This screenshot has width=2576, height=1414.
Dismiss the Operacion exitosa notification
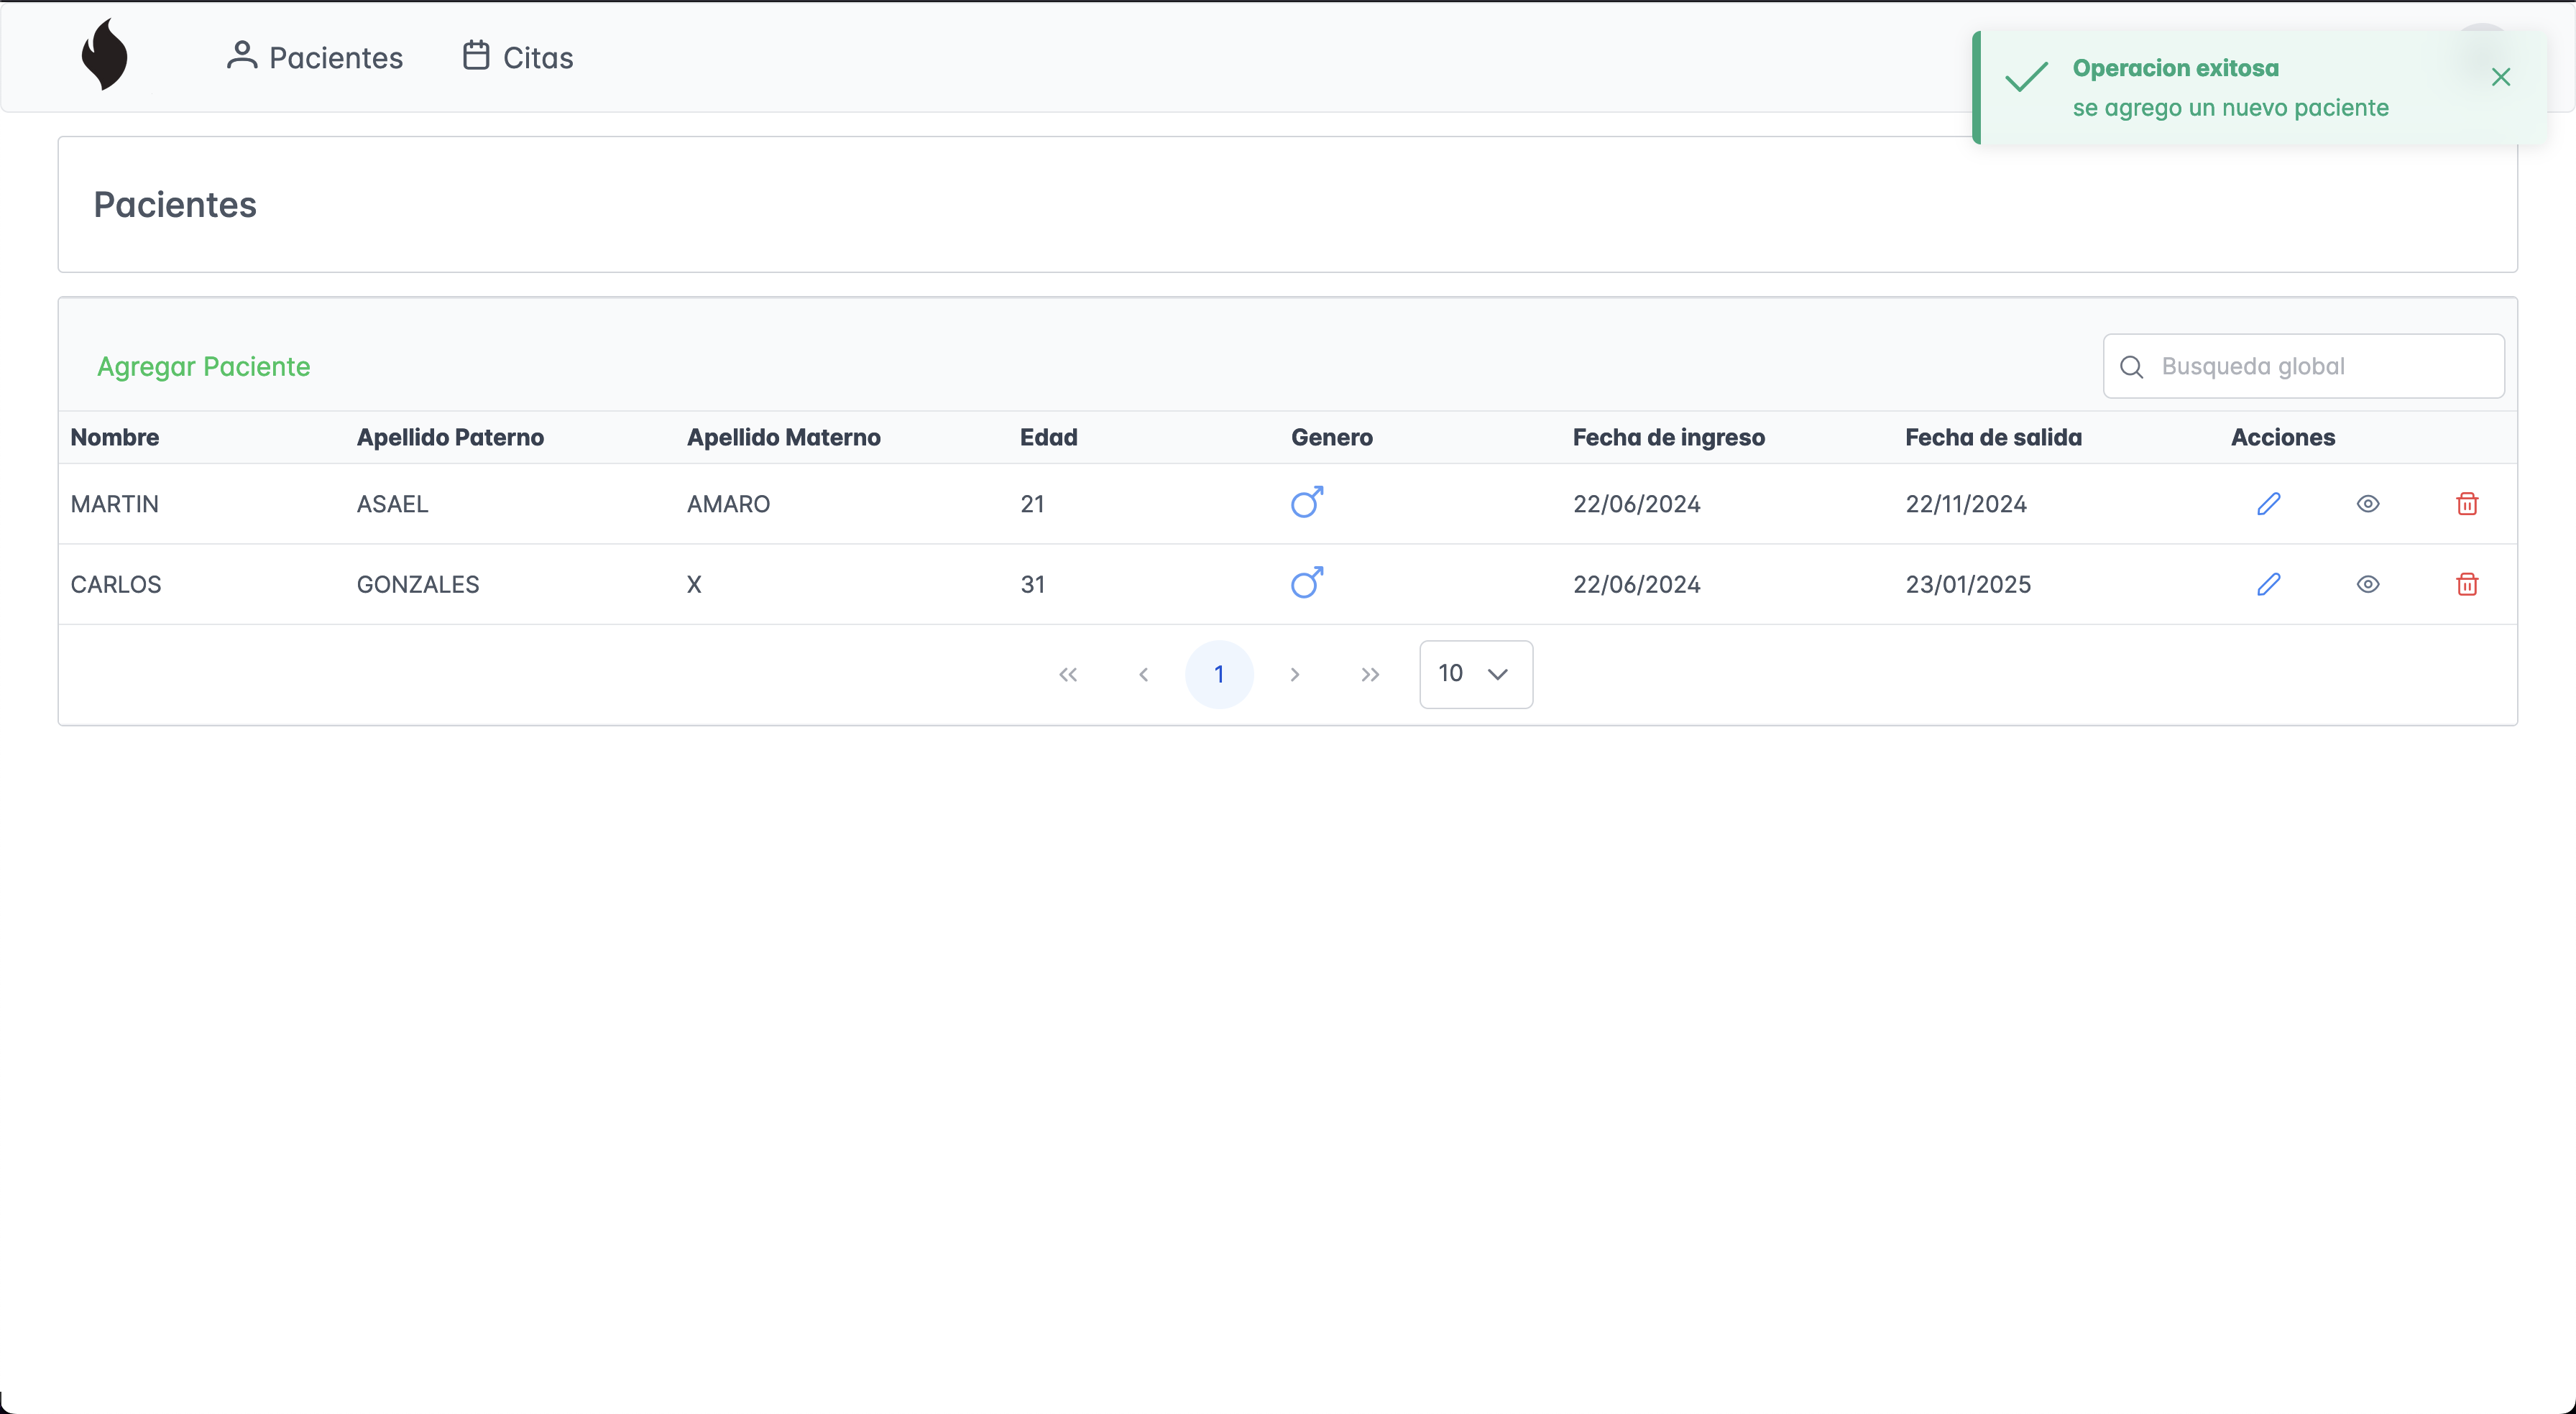(2500, 77)
